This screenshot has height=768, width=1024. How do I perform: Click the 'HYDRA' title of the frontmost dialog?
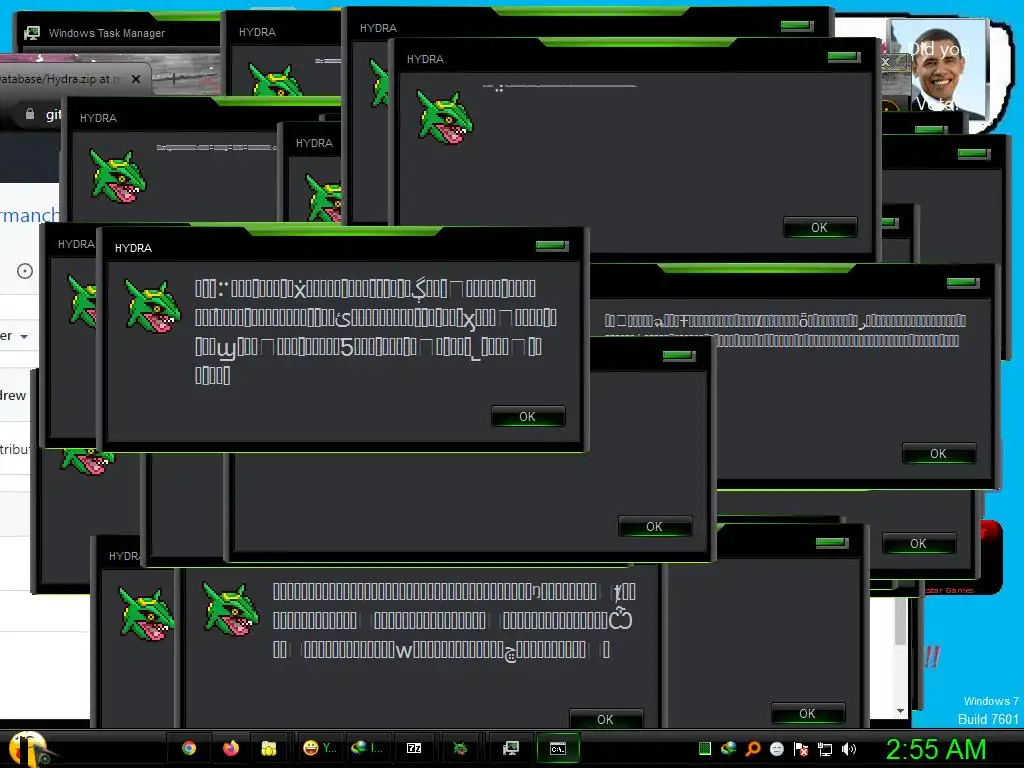133,248
